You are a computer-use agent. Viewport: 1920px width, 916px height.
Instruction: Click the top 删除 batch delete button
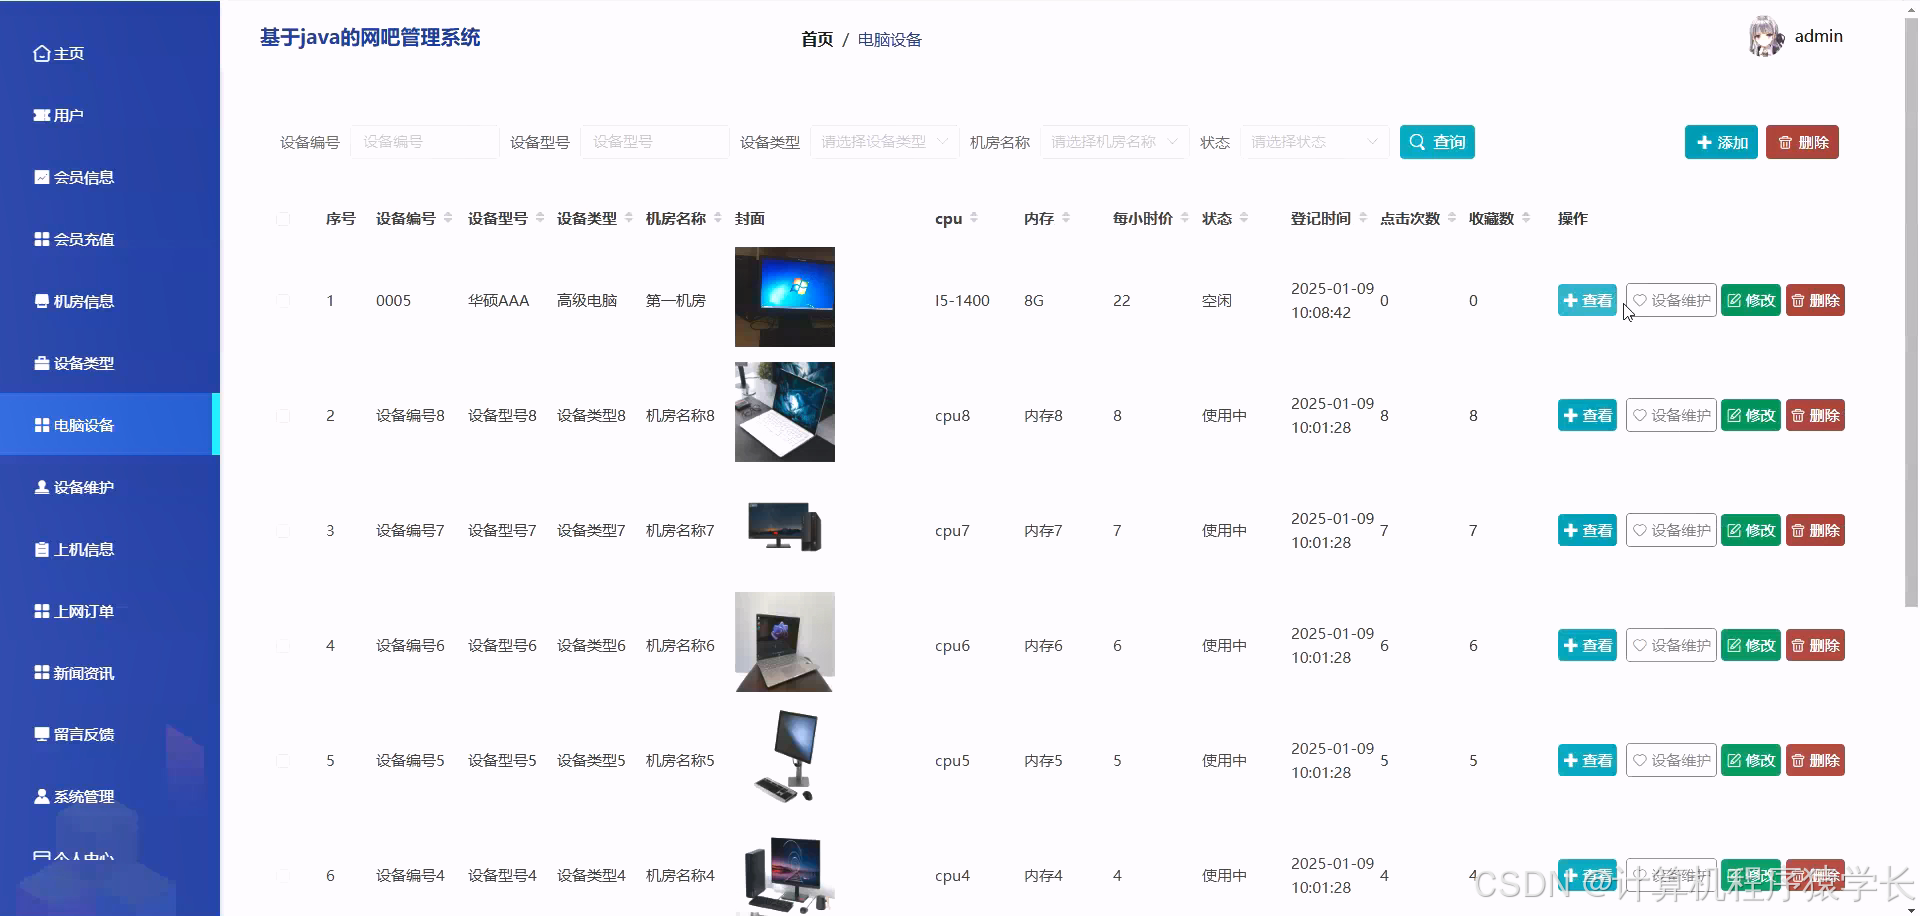pos(1802,142)
